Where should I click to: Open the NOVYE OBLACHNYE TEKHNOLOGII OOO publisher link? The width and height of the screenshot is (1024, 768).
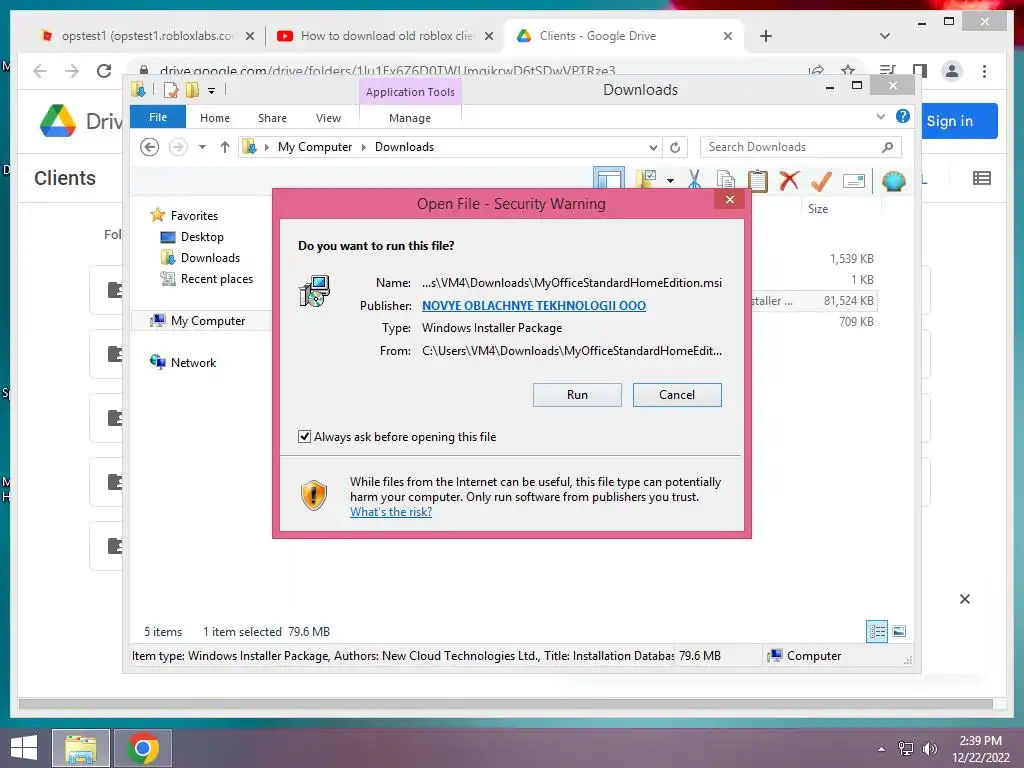pos(534,306)
